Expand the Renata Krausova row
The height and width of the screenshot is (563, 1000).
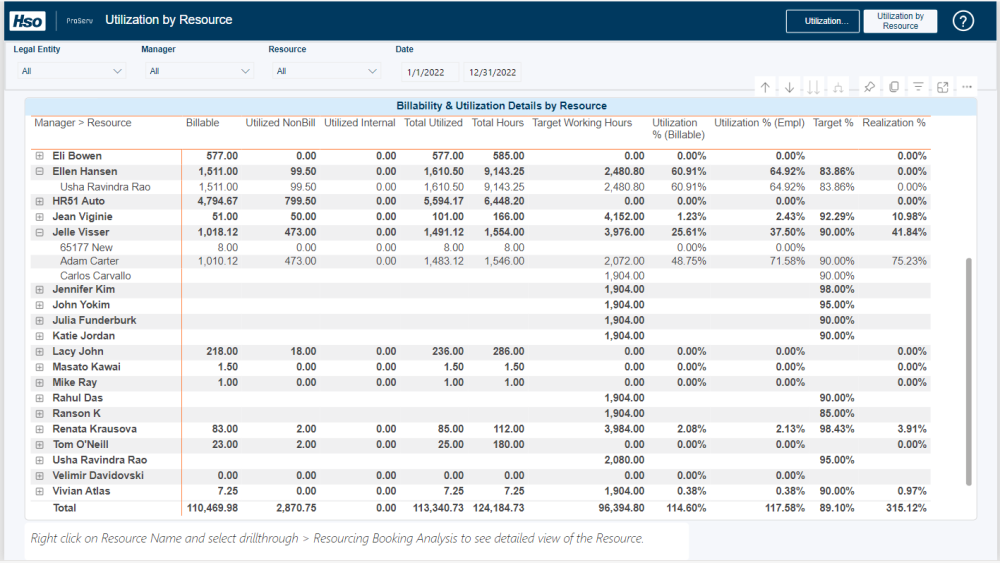pyautogui.click(x=40, y=429)
